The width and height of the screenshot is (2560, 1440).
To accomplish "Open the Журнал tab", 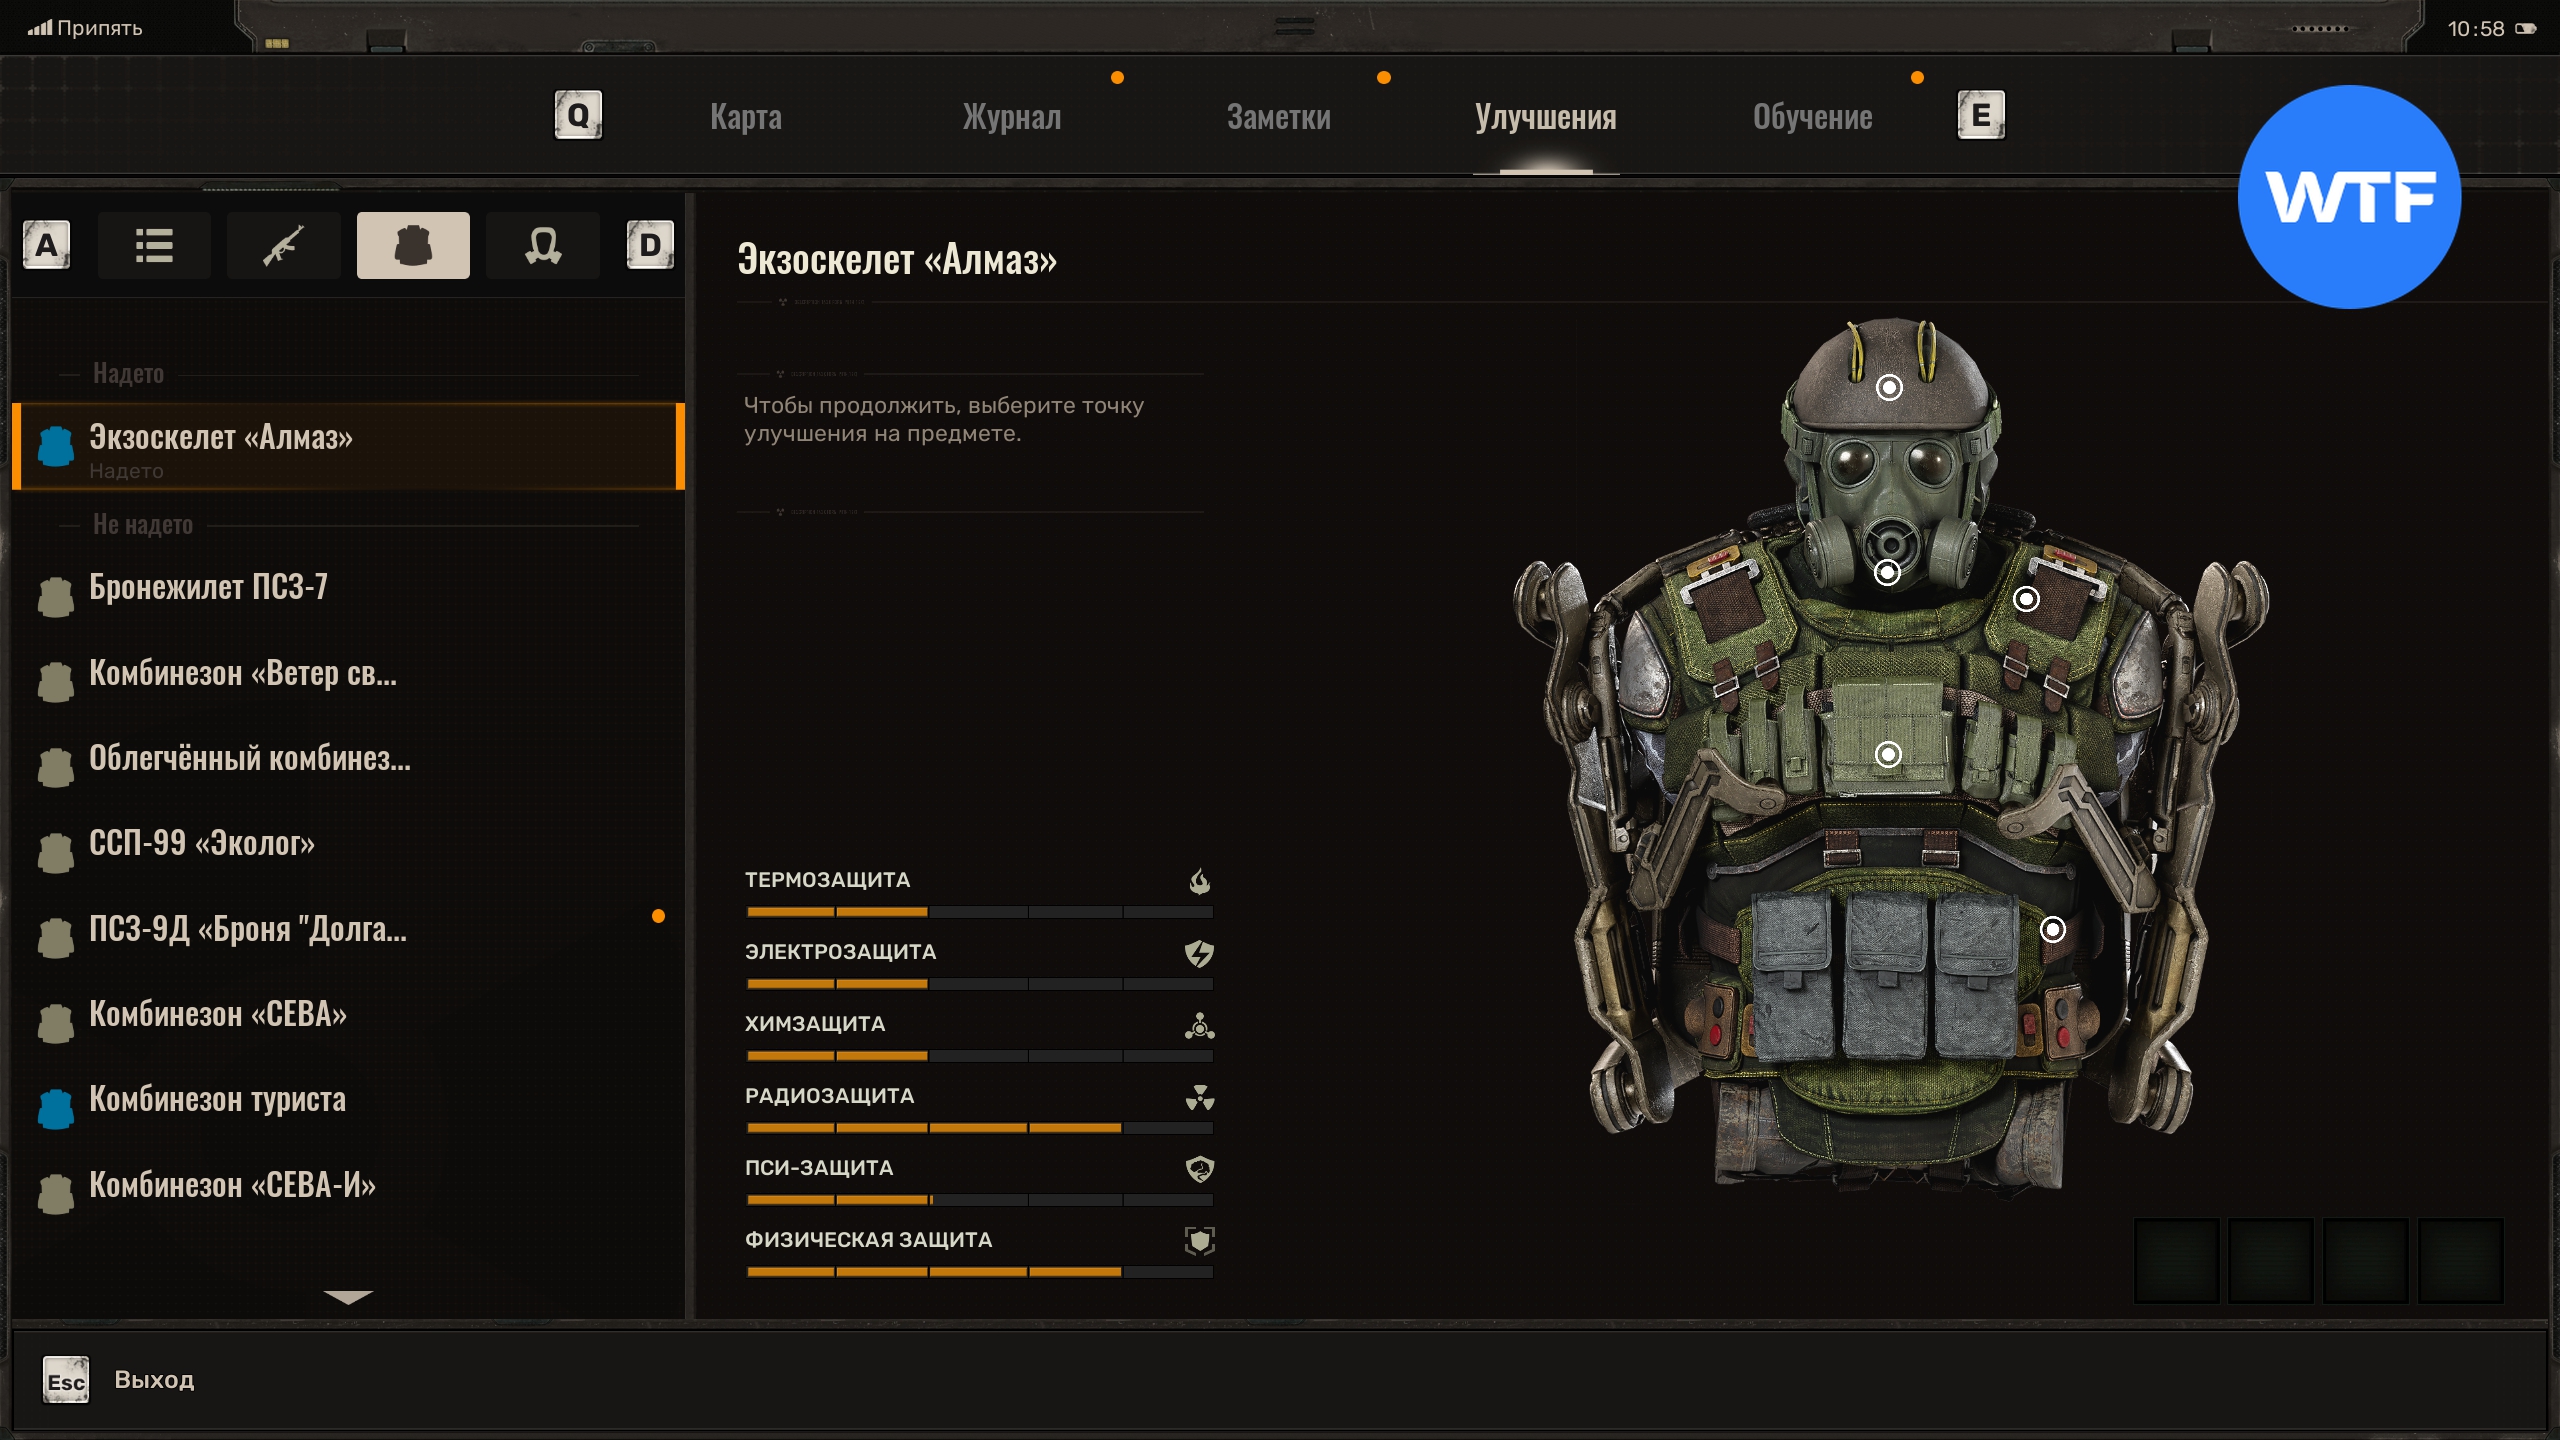I will 1011,117.
